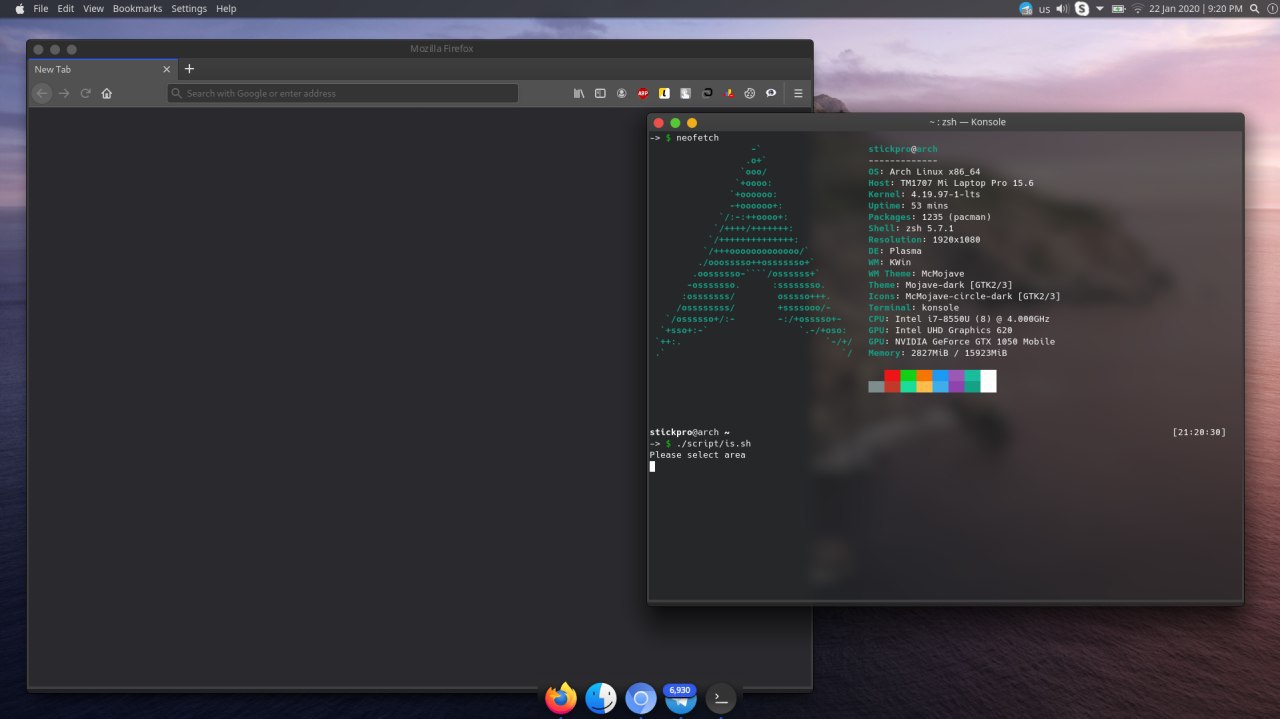Click the volume speaker tray icon

1062,8
